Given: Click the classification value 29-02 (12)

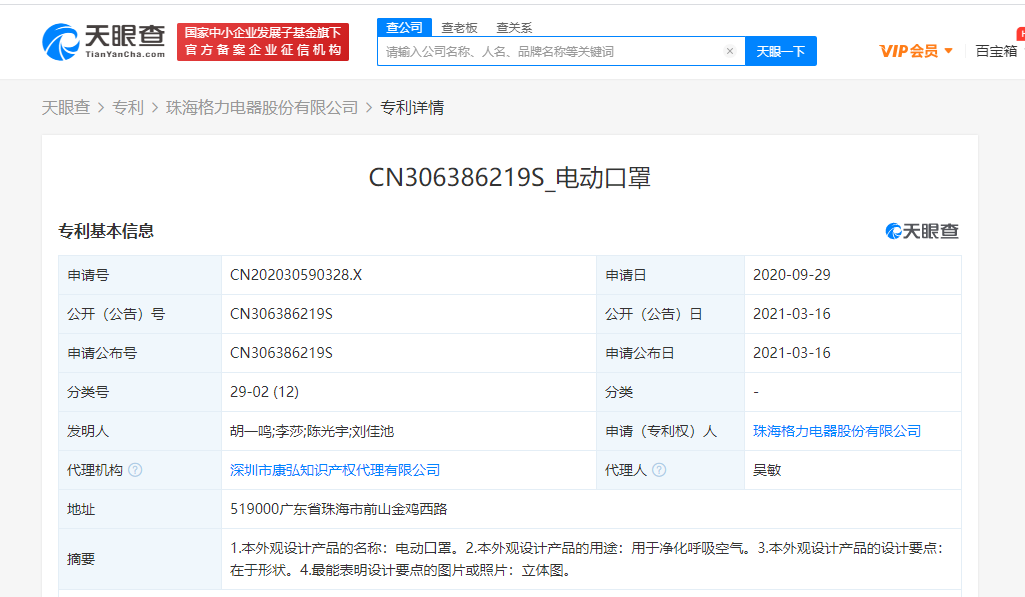Looking at the screenshot, I should [x=264, y=392].
